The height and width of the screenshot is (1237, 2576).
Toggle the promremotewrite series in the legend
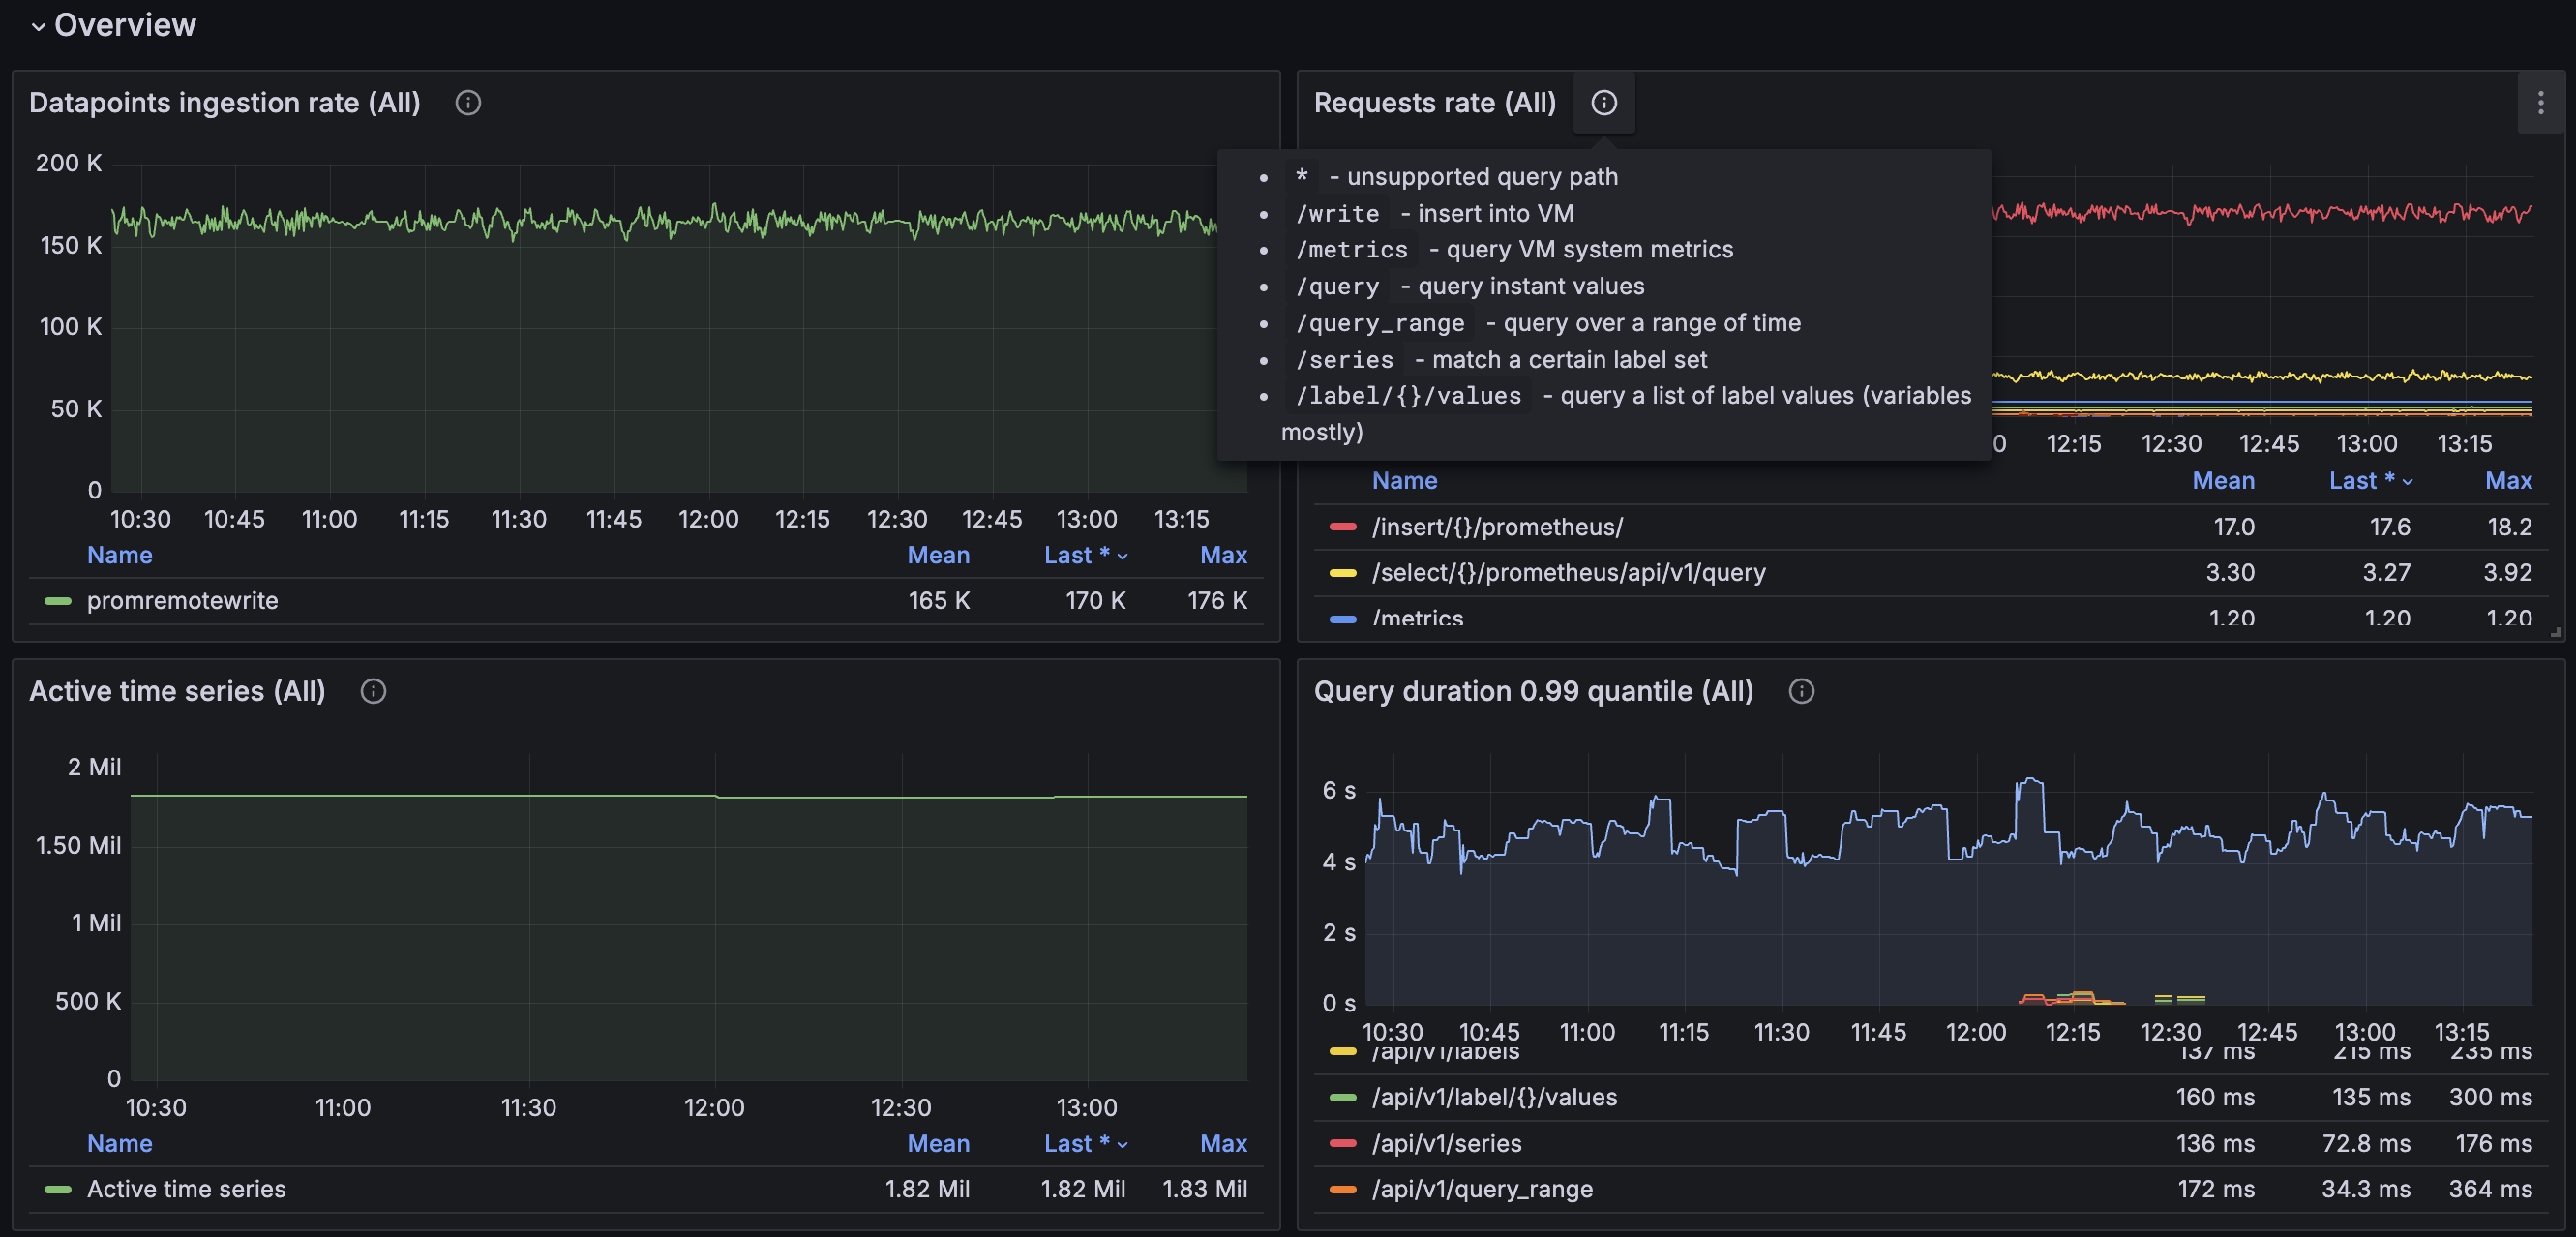(x=182, y=601)
